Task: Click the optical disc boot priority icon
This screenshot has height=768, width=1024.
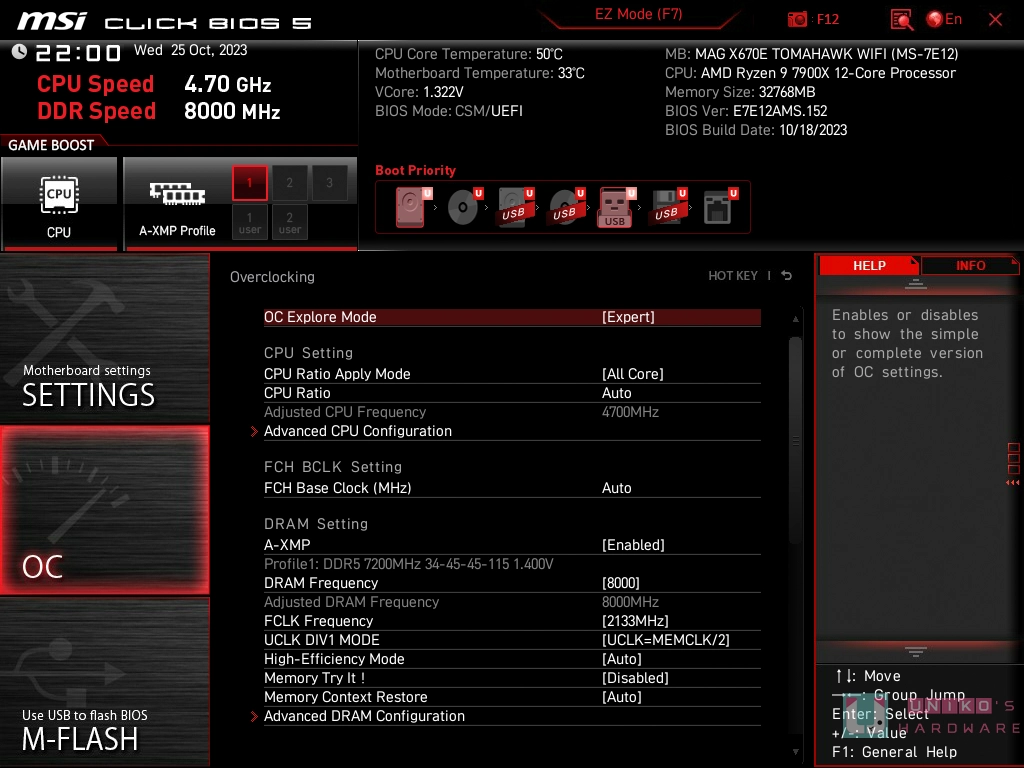Action: (x=464, y=207)
